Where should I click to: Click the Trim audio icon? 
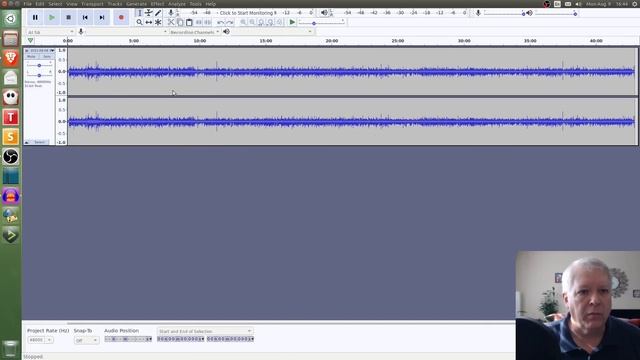[199, 22]
